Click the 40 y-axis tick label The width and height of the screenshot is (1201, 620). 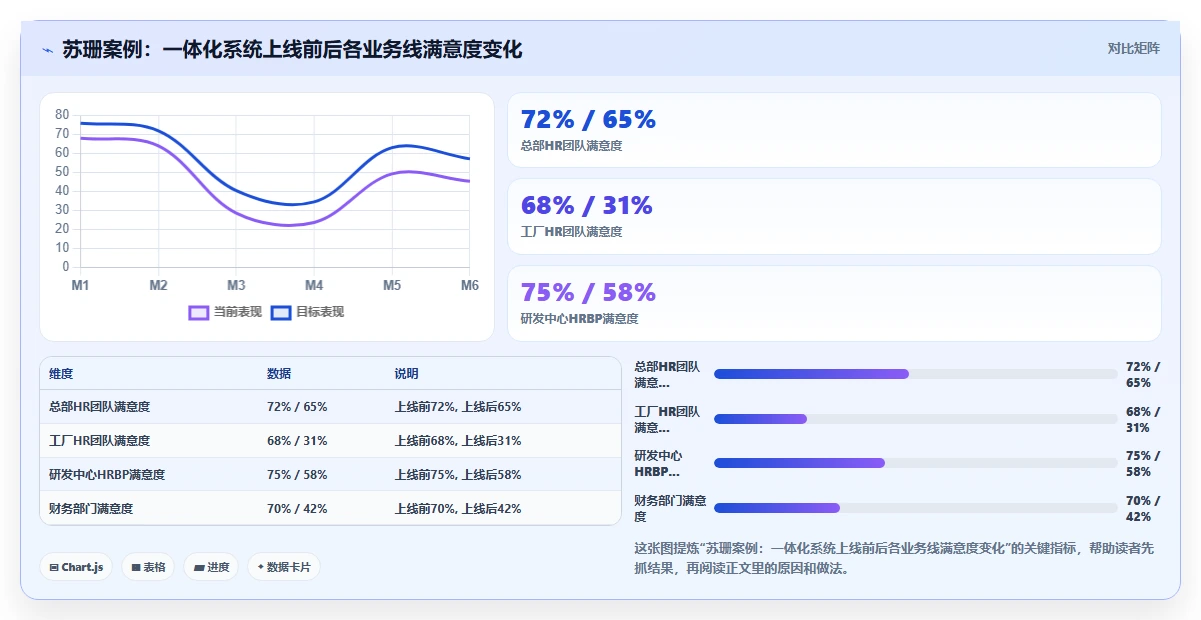[x=62, y=191]
